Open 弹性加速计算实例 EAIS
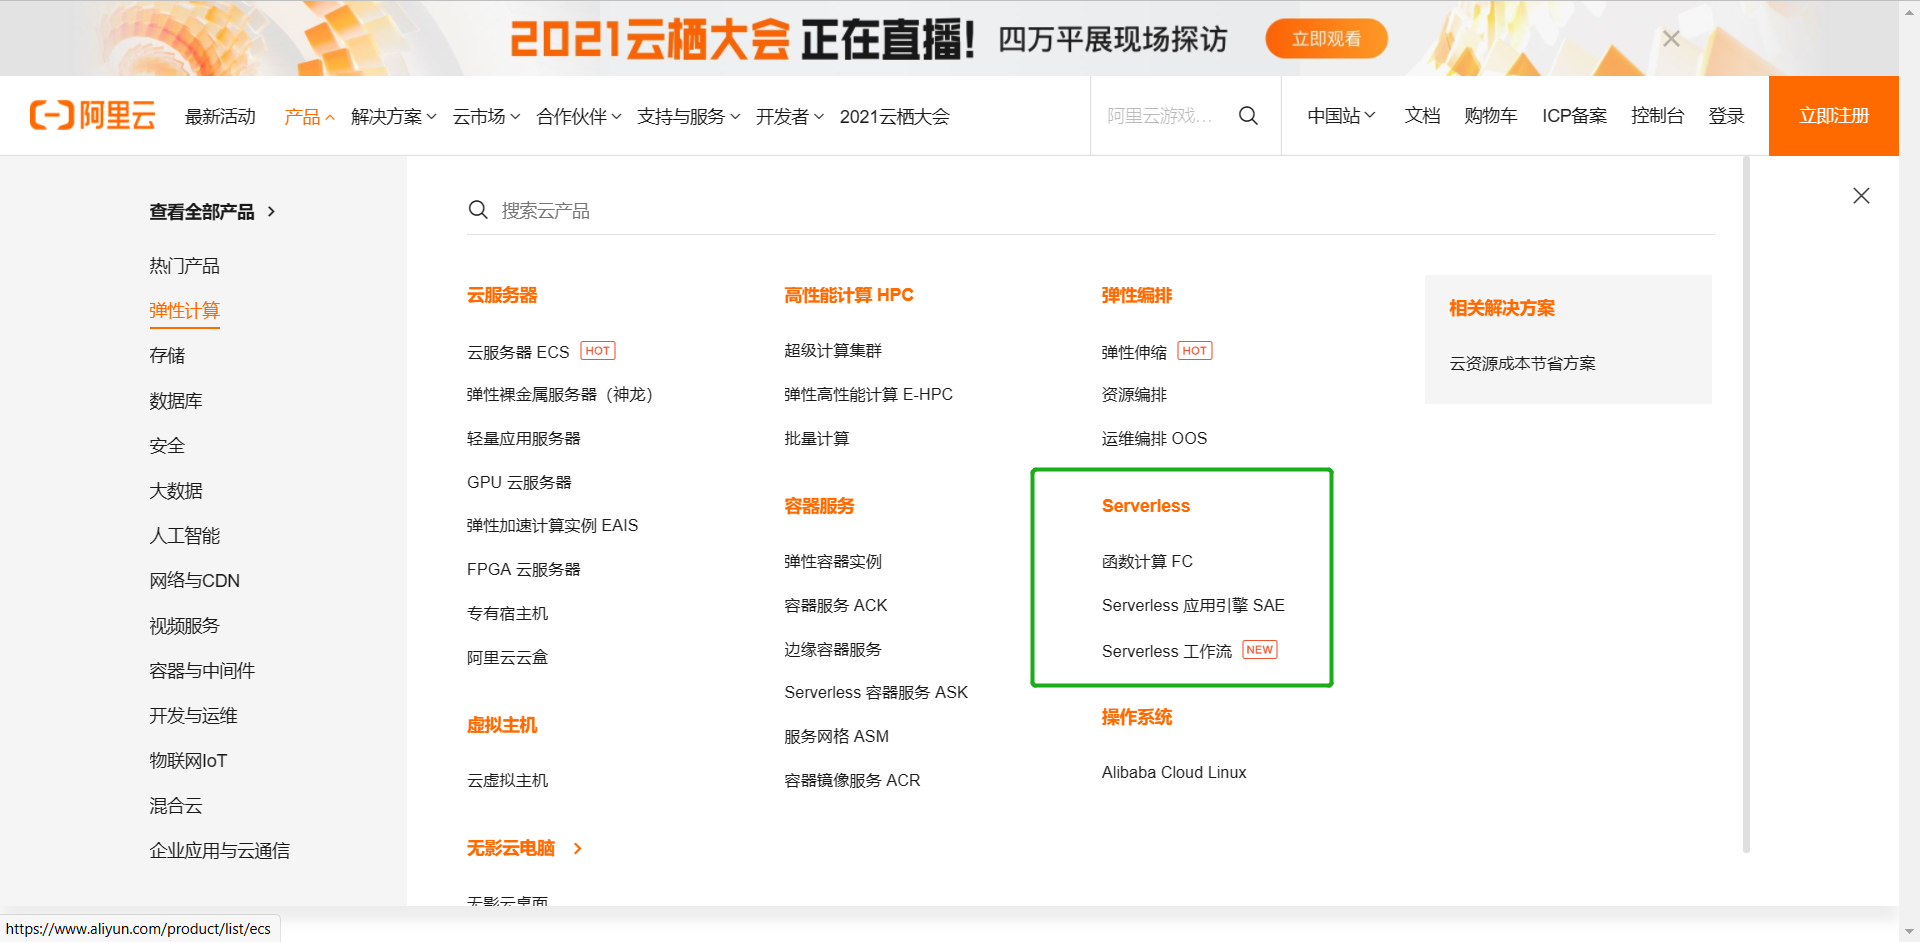Screen dimensions: 1920x942 point(552,526)
